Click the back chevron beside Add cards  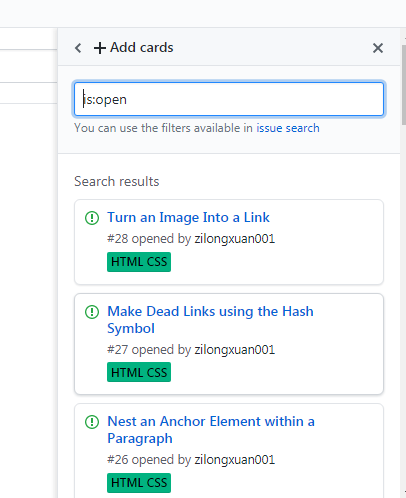pyautogui.click(x=78, y=48)
